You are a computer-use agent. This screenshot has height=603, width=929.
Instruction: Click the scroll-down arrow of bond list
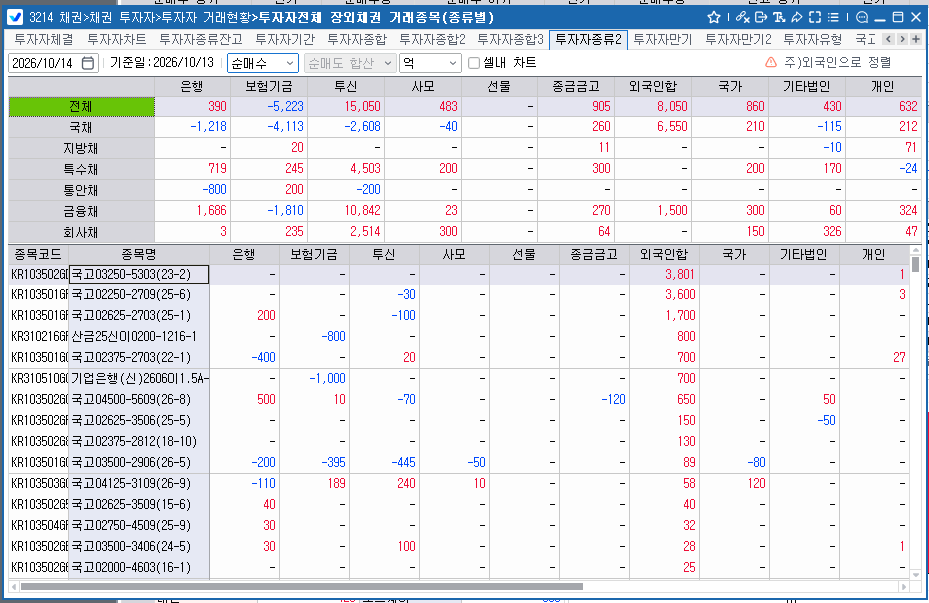coord(916,575)
